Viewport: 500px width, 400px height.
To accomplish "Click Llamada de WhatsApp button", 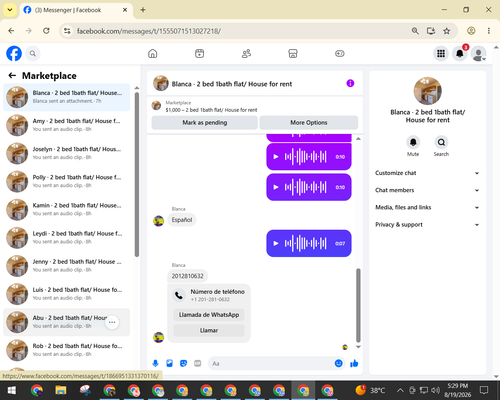I will click(x=209, y=315).
